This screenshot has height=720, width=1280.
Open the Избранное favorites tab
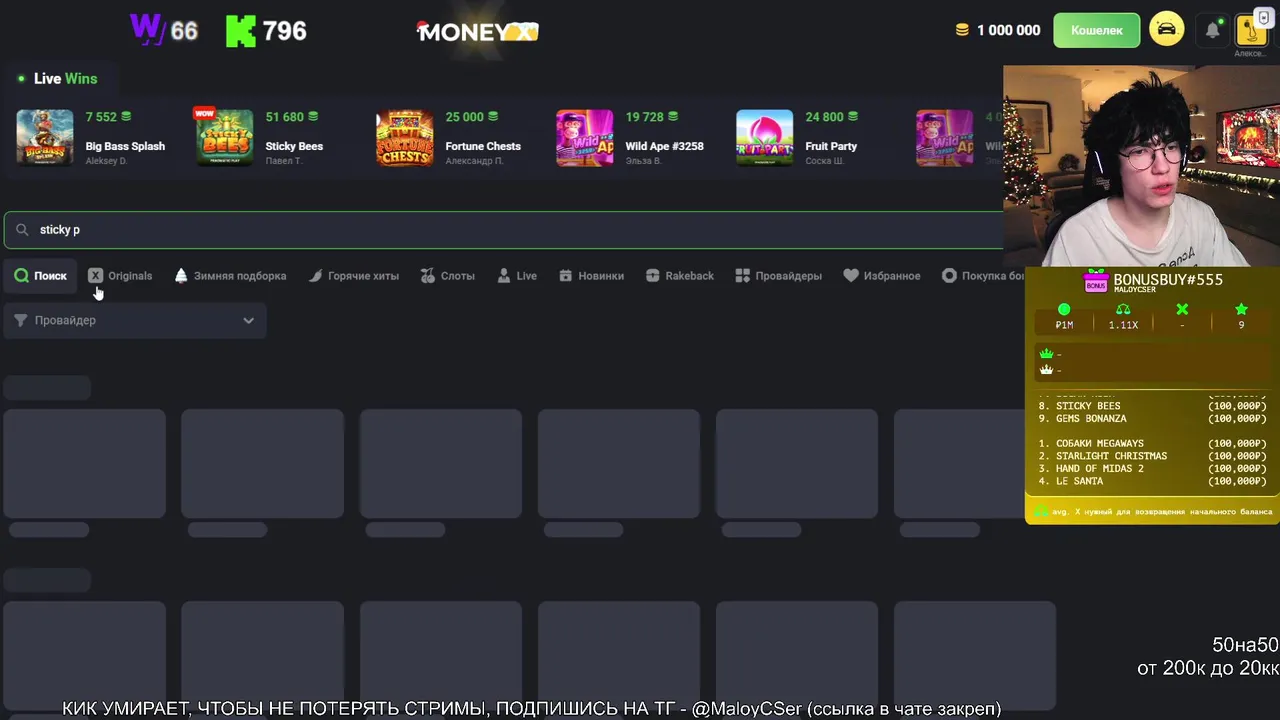882,275
